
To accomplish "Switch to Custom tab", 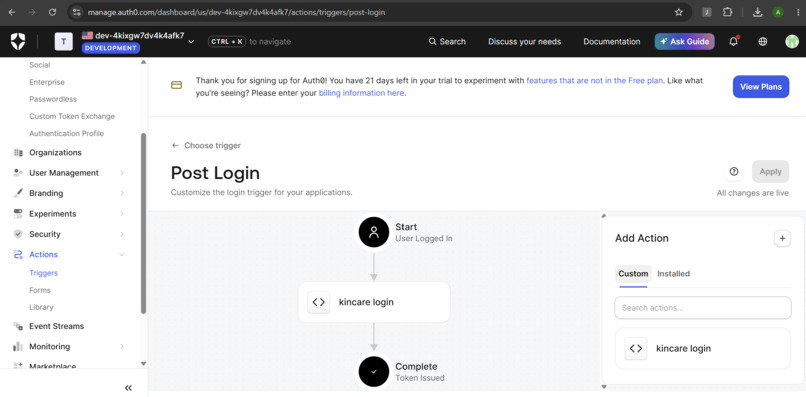I will point(633,274).
